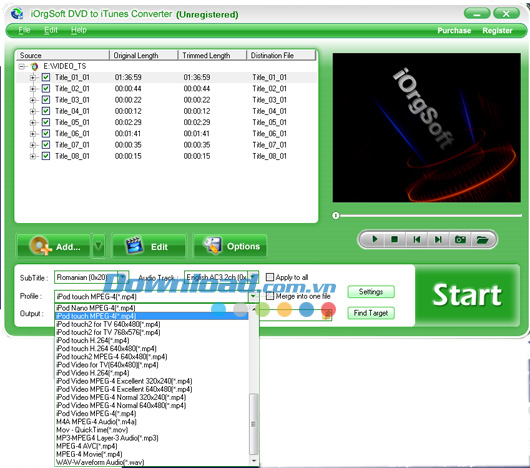Click the Trimmed Length column header
This screenshot has height=468, width=530.
(x=212, y=55)
